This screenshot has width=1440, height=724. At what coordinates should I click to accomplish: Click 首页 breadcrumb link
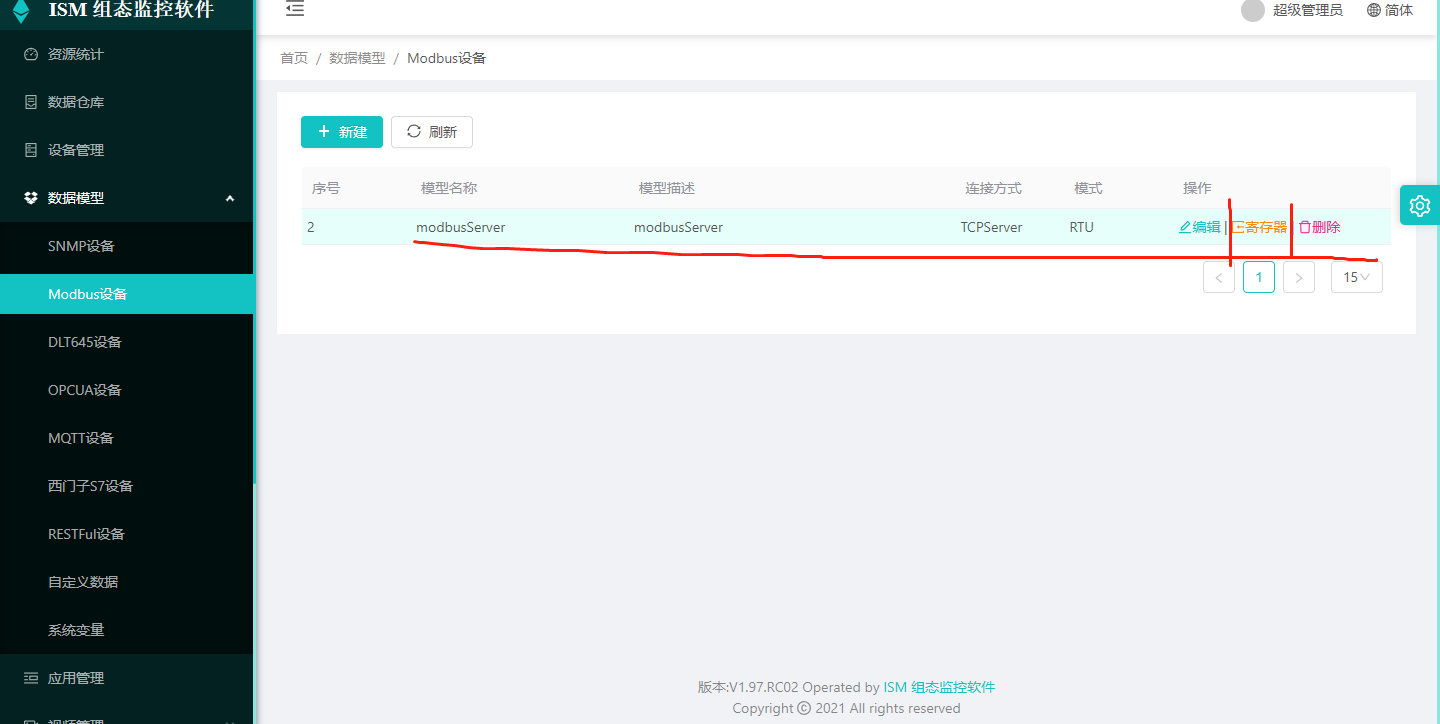click(294, 58)
